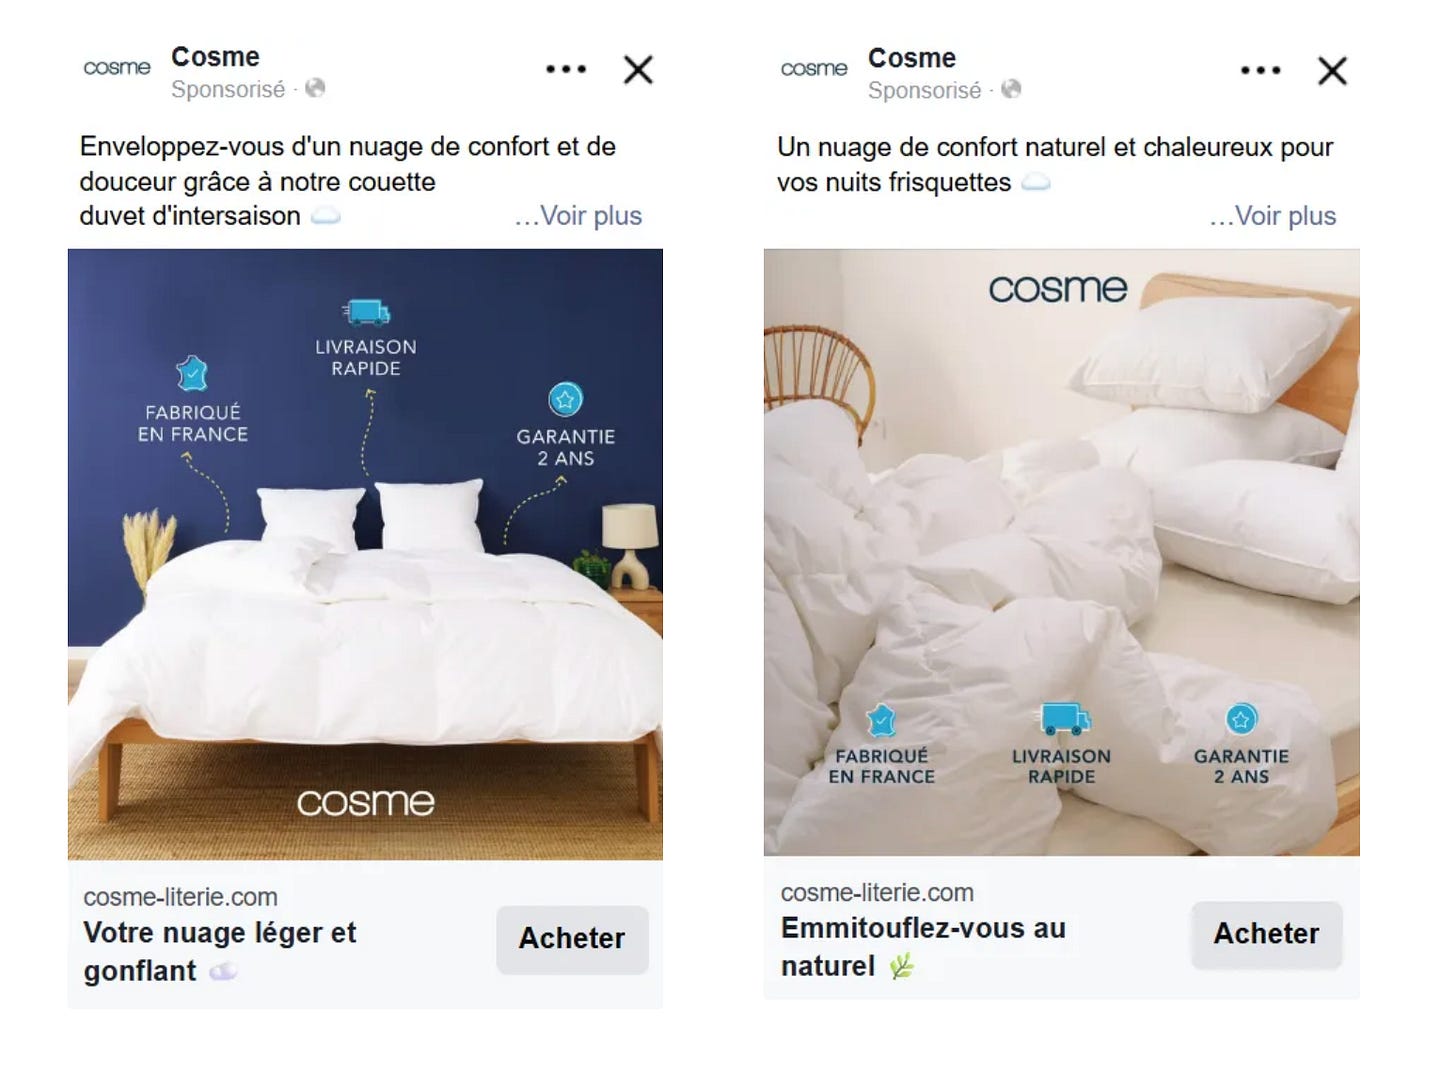Expand the right ad text with Voir plus
The height and width of the screenshot is (1068, 1456).
click(x=1273, y=216)
